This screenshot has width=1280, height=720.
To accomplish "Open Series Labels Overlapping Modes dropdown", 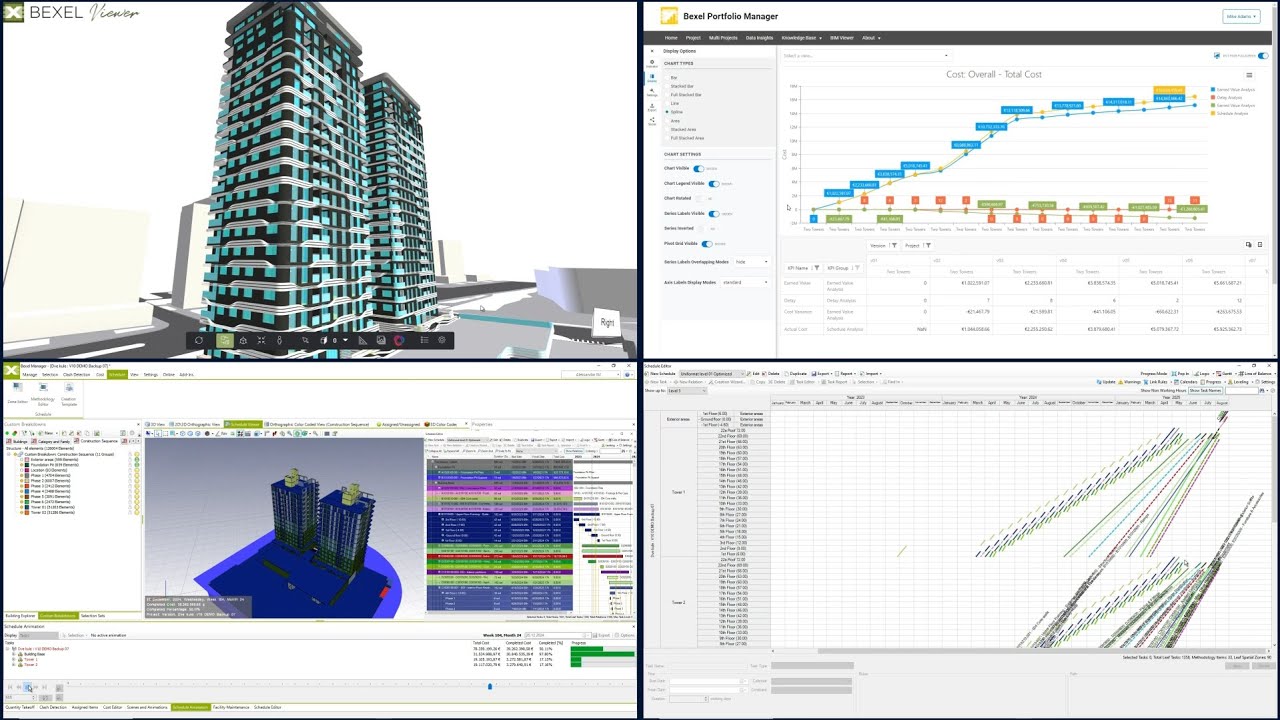I will 752,262.
